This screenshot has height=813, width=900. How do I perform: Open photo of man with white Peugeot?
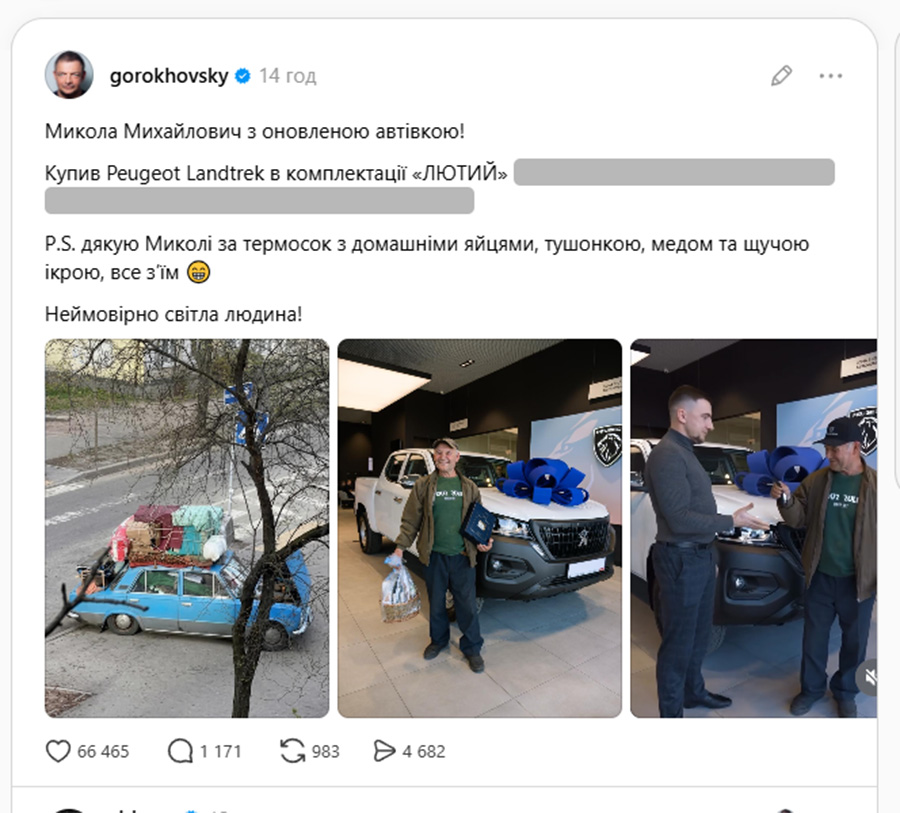pos(480,528)
